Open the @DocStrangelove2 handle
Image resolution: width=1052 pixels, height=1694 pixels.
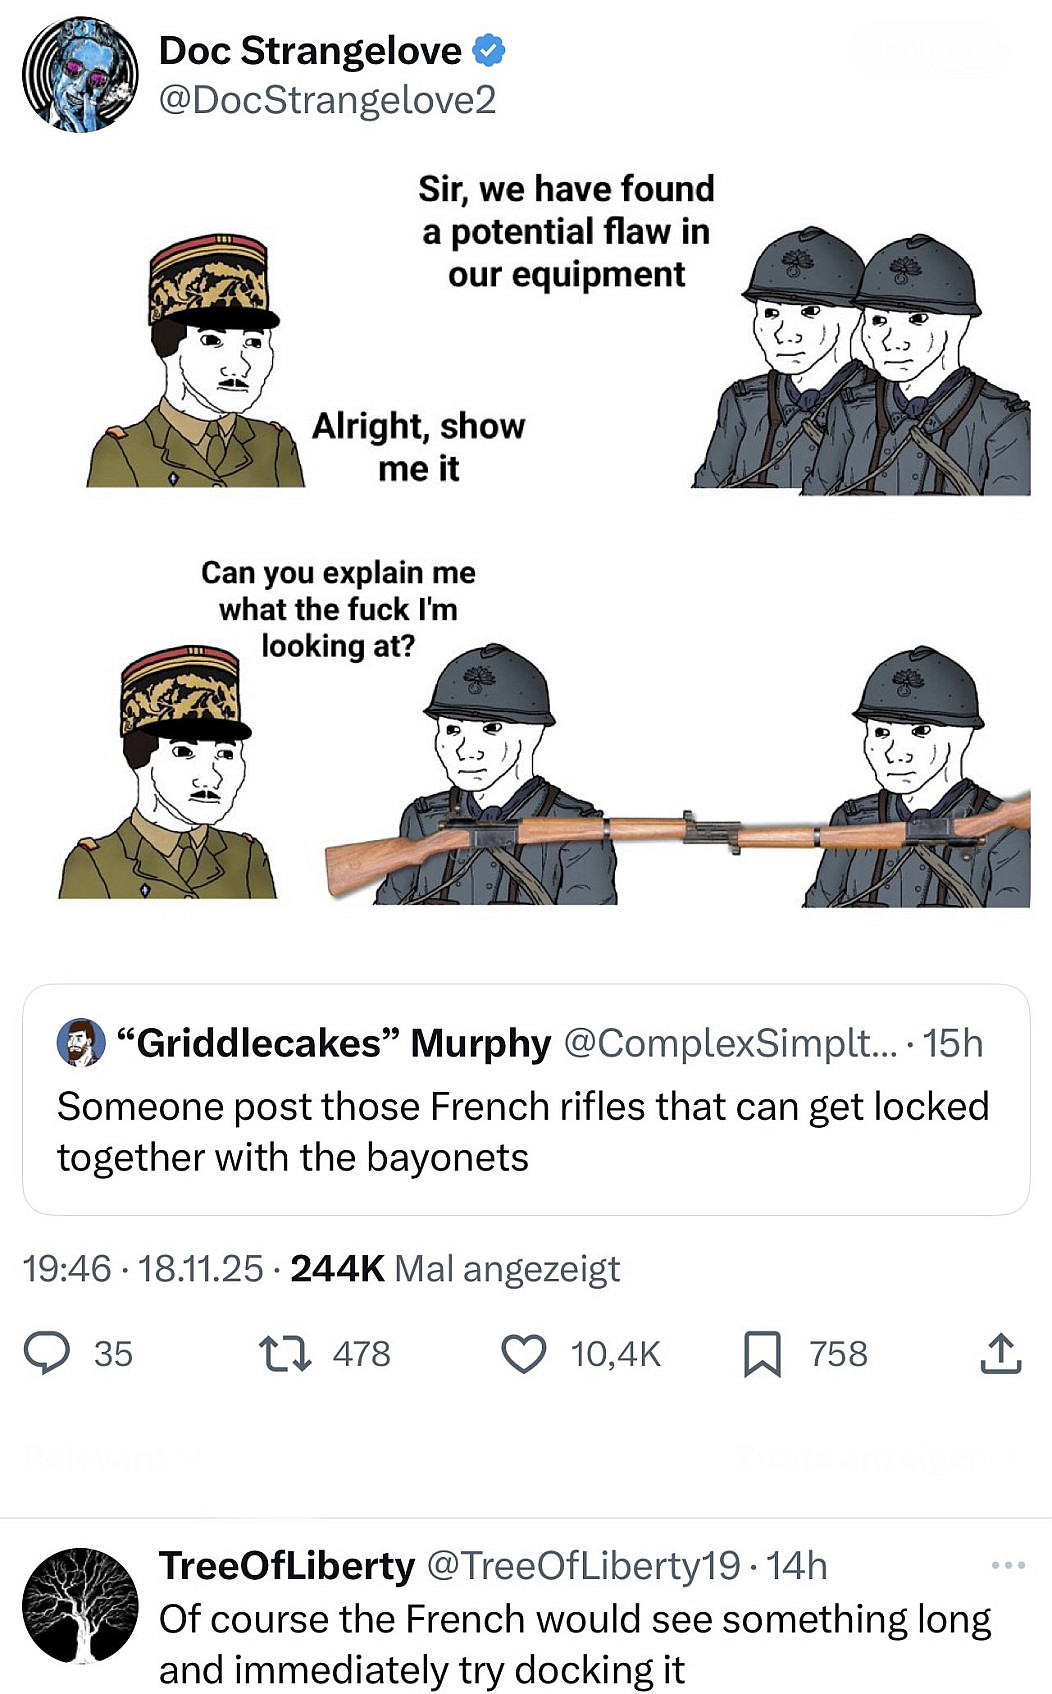coord(327,100)
